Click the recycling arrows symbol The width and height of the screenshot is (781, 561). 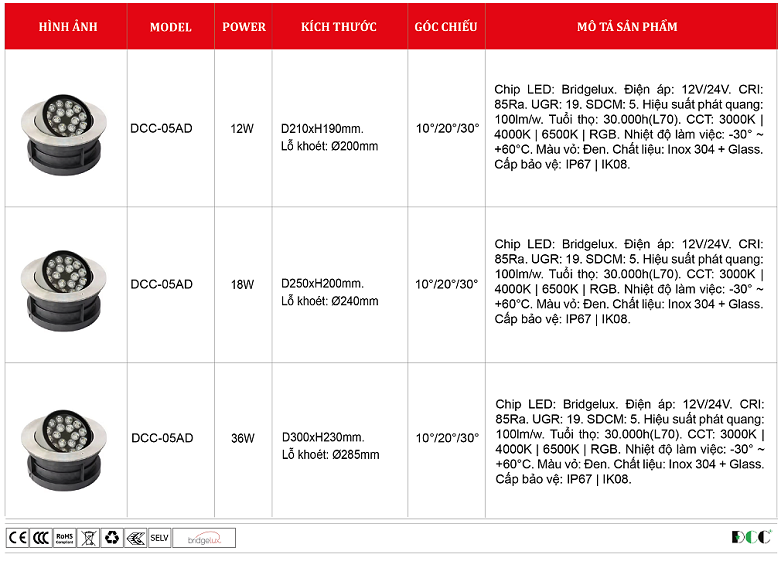click(111, 538)
